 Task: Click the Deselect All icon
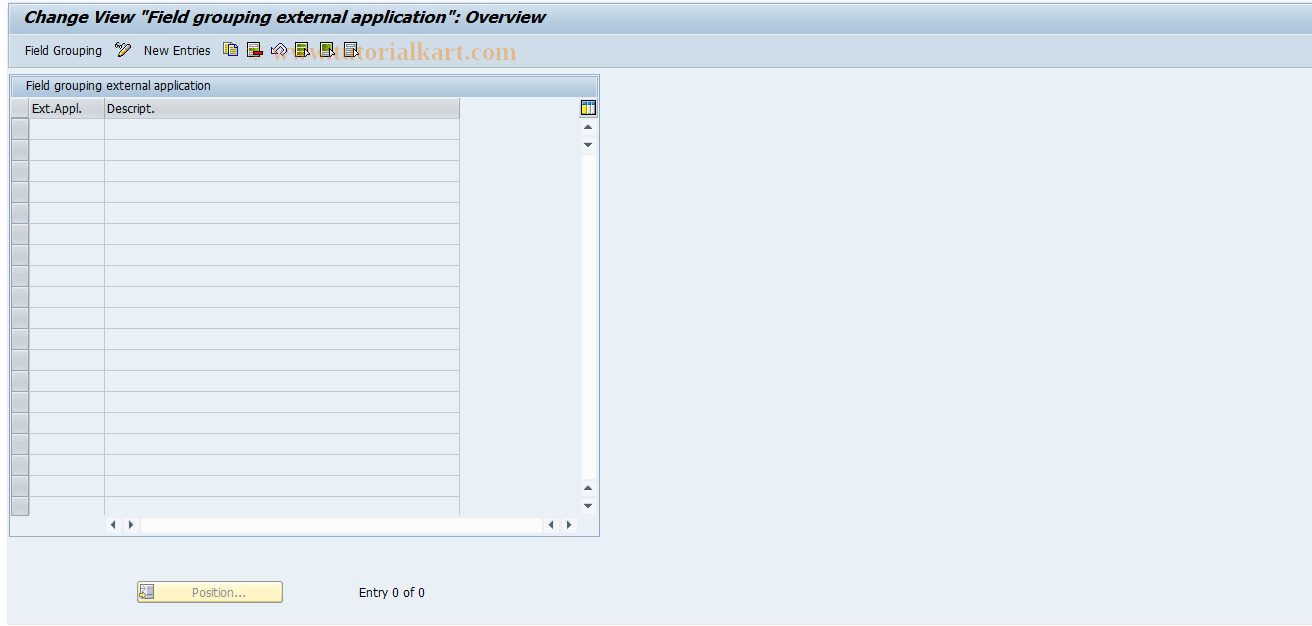click(351, 49)
